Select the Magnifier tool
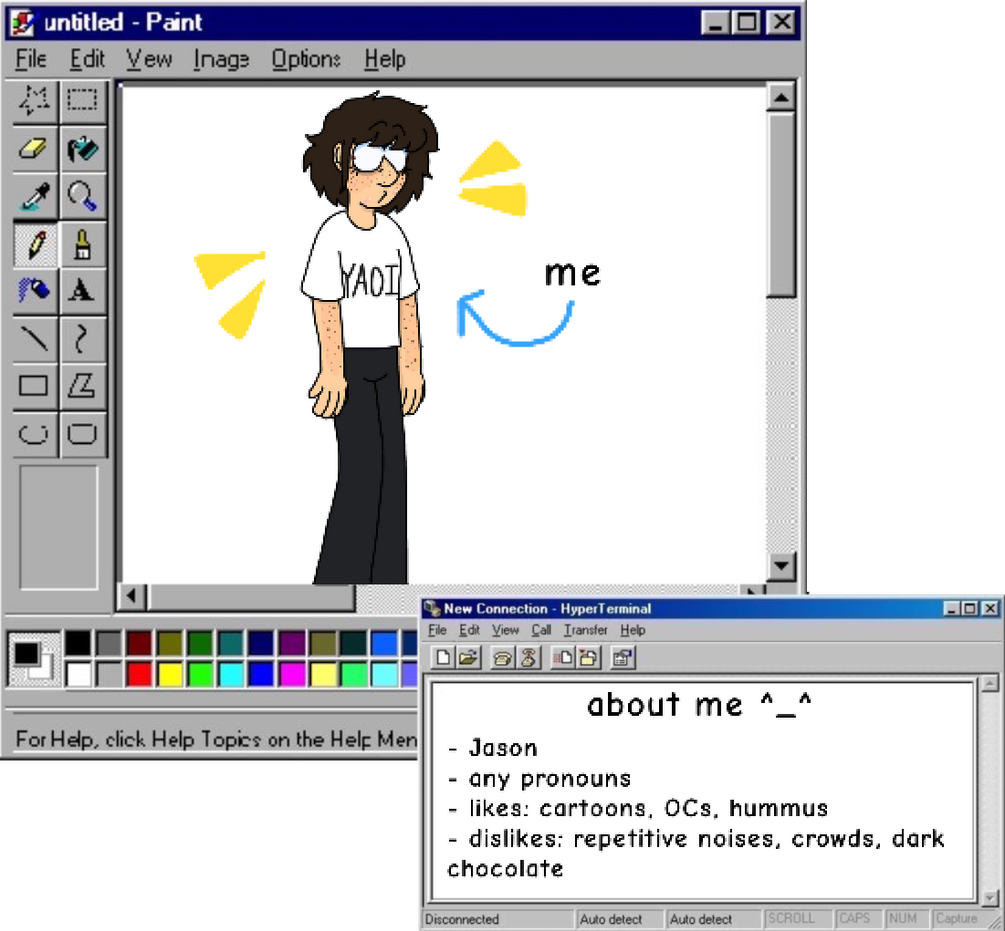The image size is (1005, 931). 82,196
